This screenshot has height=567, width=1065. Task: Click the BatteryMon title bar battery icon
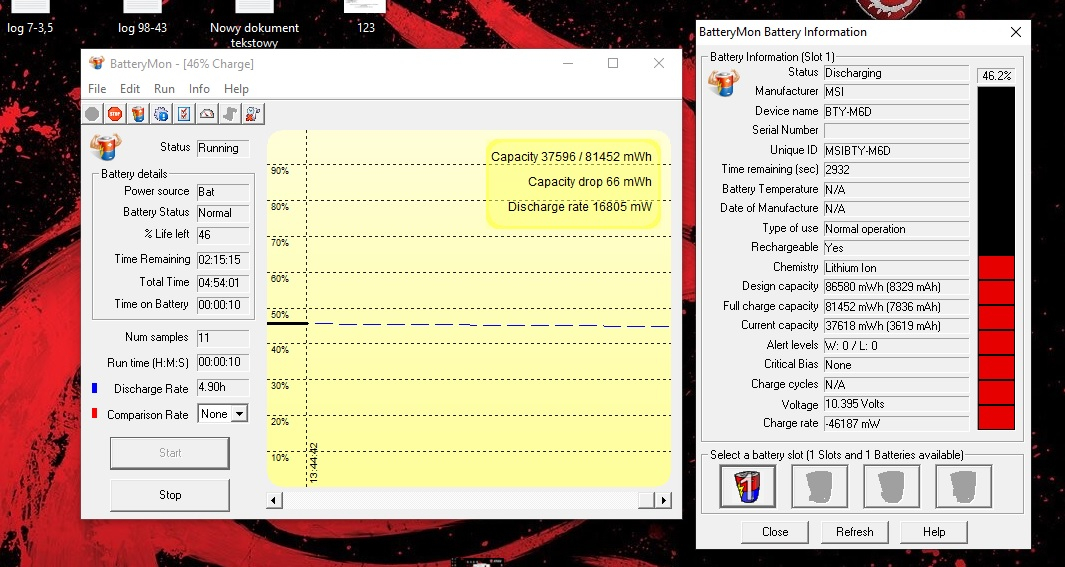pos(96,63)
